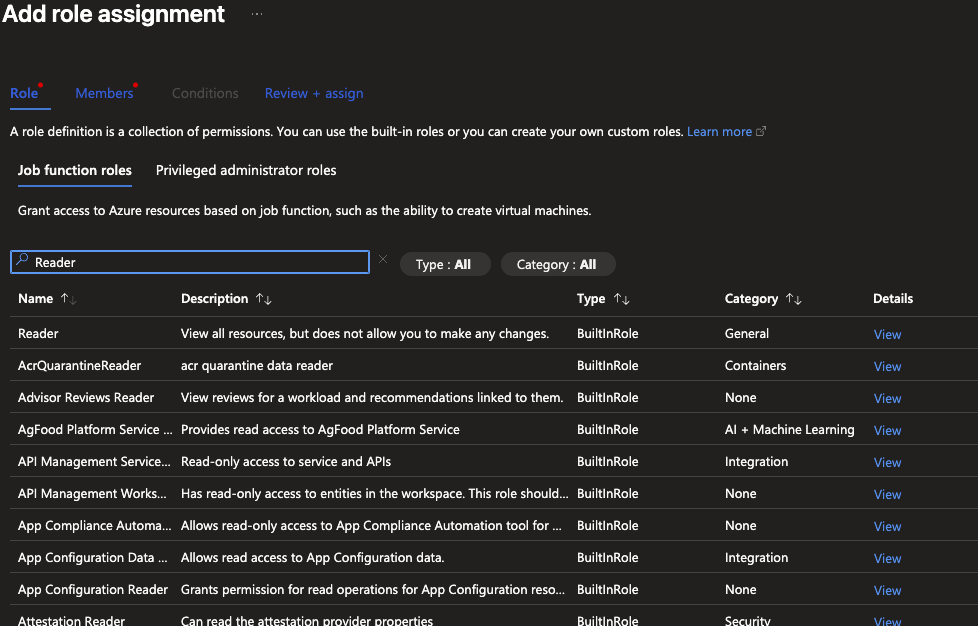Click the 'Security' category cell
Image resolution: width=978 pixels, height=626 pixels.
[x=747, y=620]
